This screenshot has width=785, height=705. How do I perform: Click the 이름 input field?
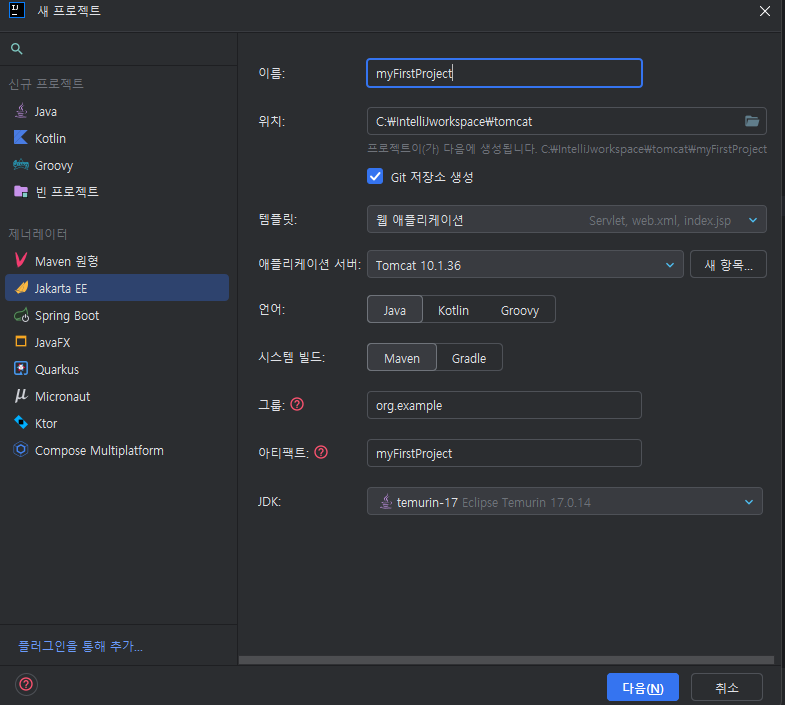click(x=504, y=73)
